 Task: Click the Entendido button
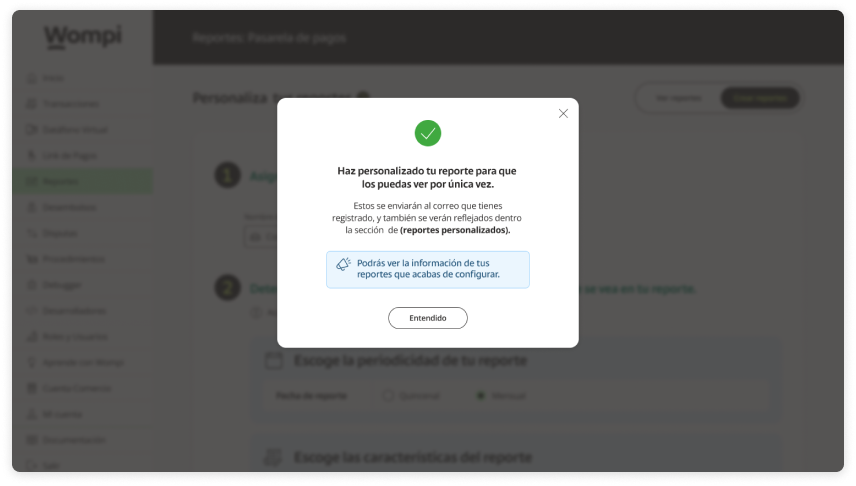pos(427,318)
